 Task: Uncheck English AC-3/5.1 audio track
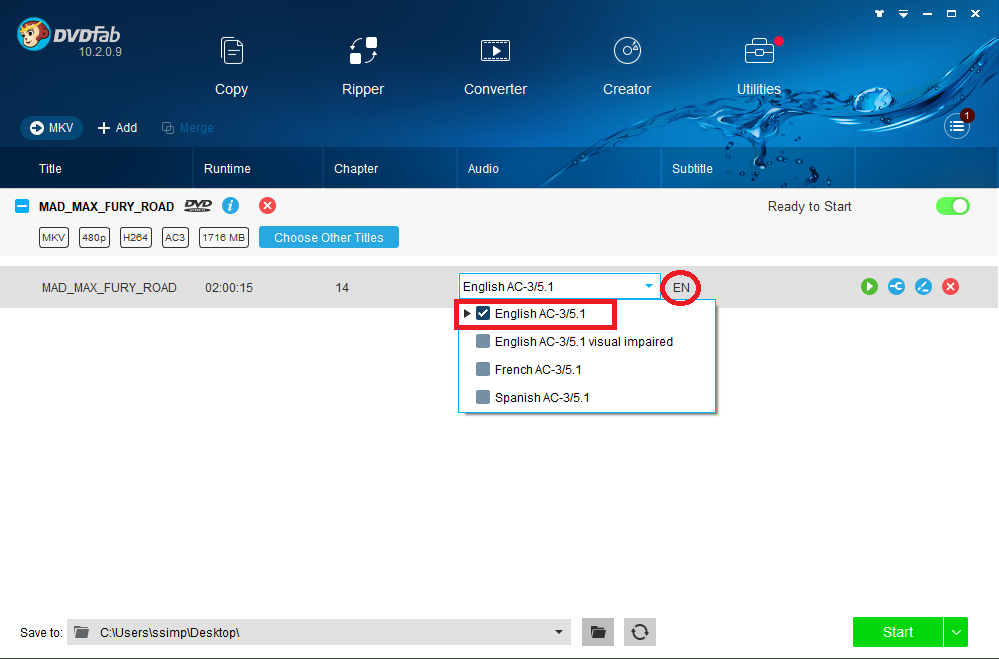click(x=483, y=314)
